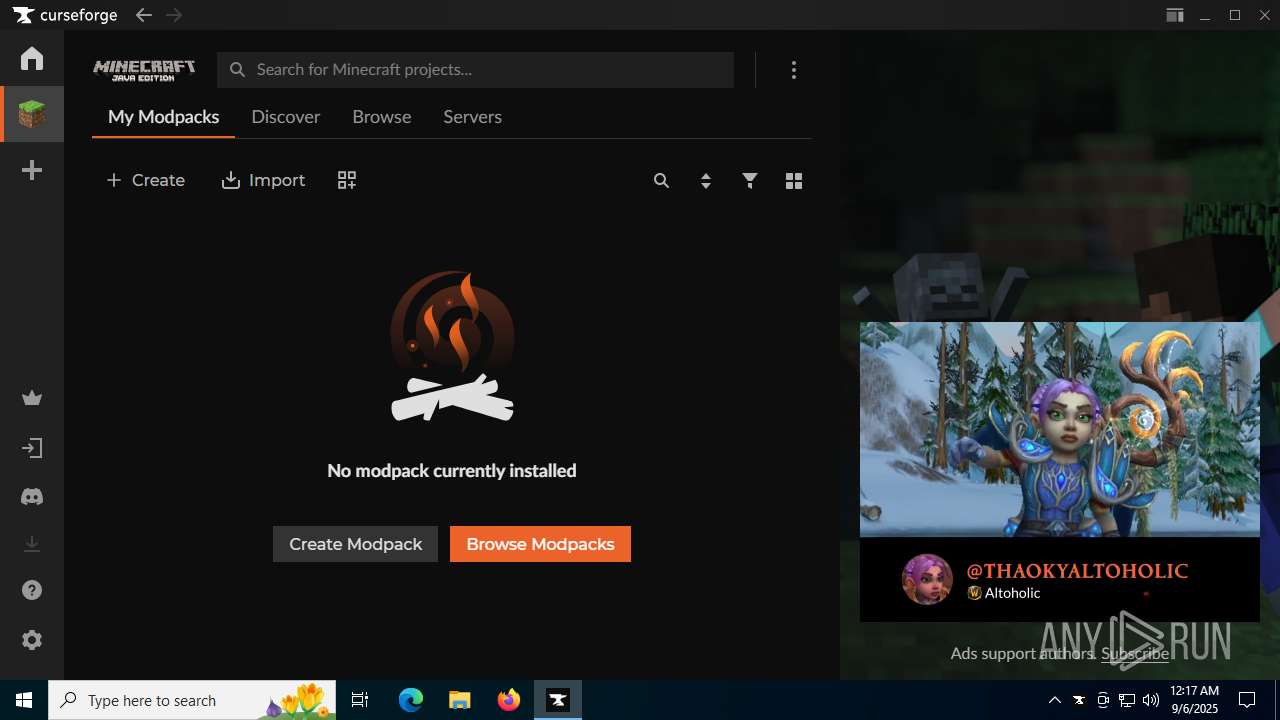
Task: Add a new game with plus icon
Action: click(x=32, y=171)
